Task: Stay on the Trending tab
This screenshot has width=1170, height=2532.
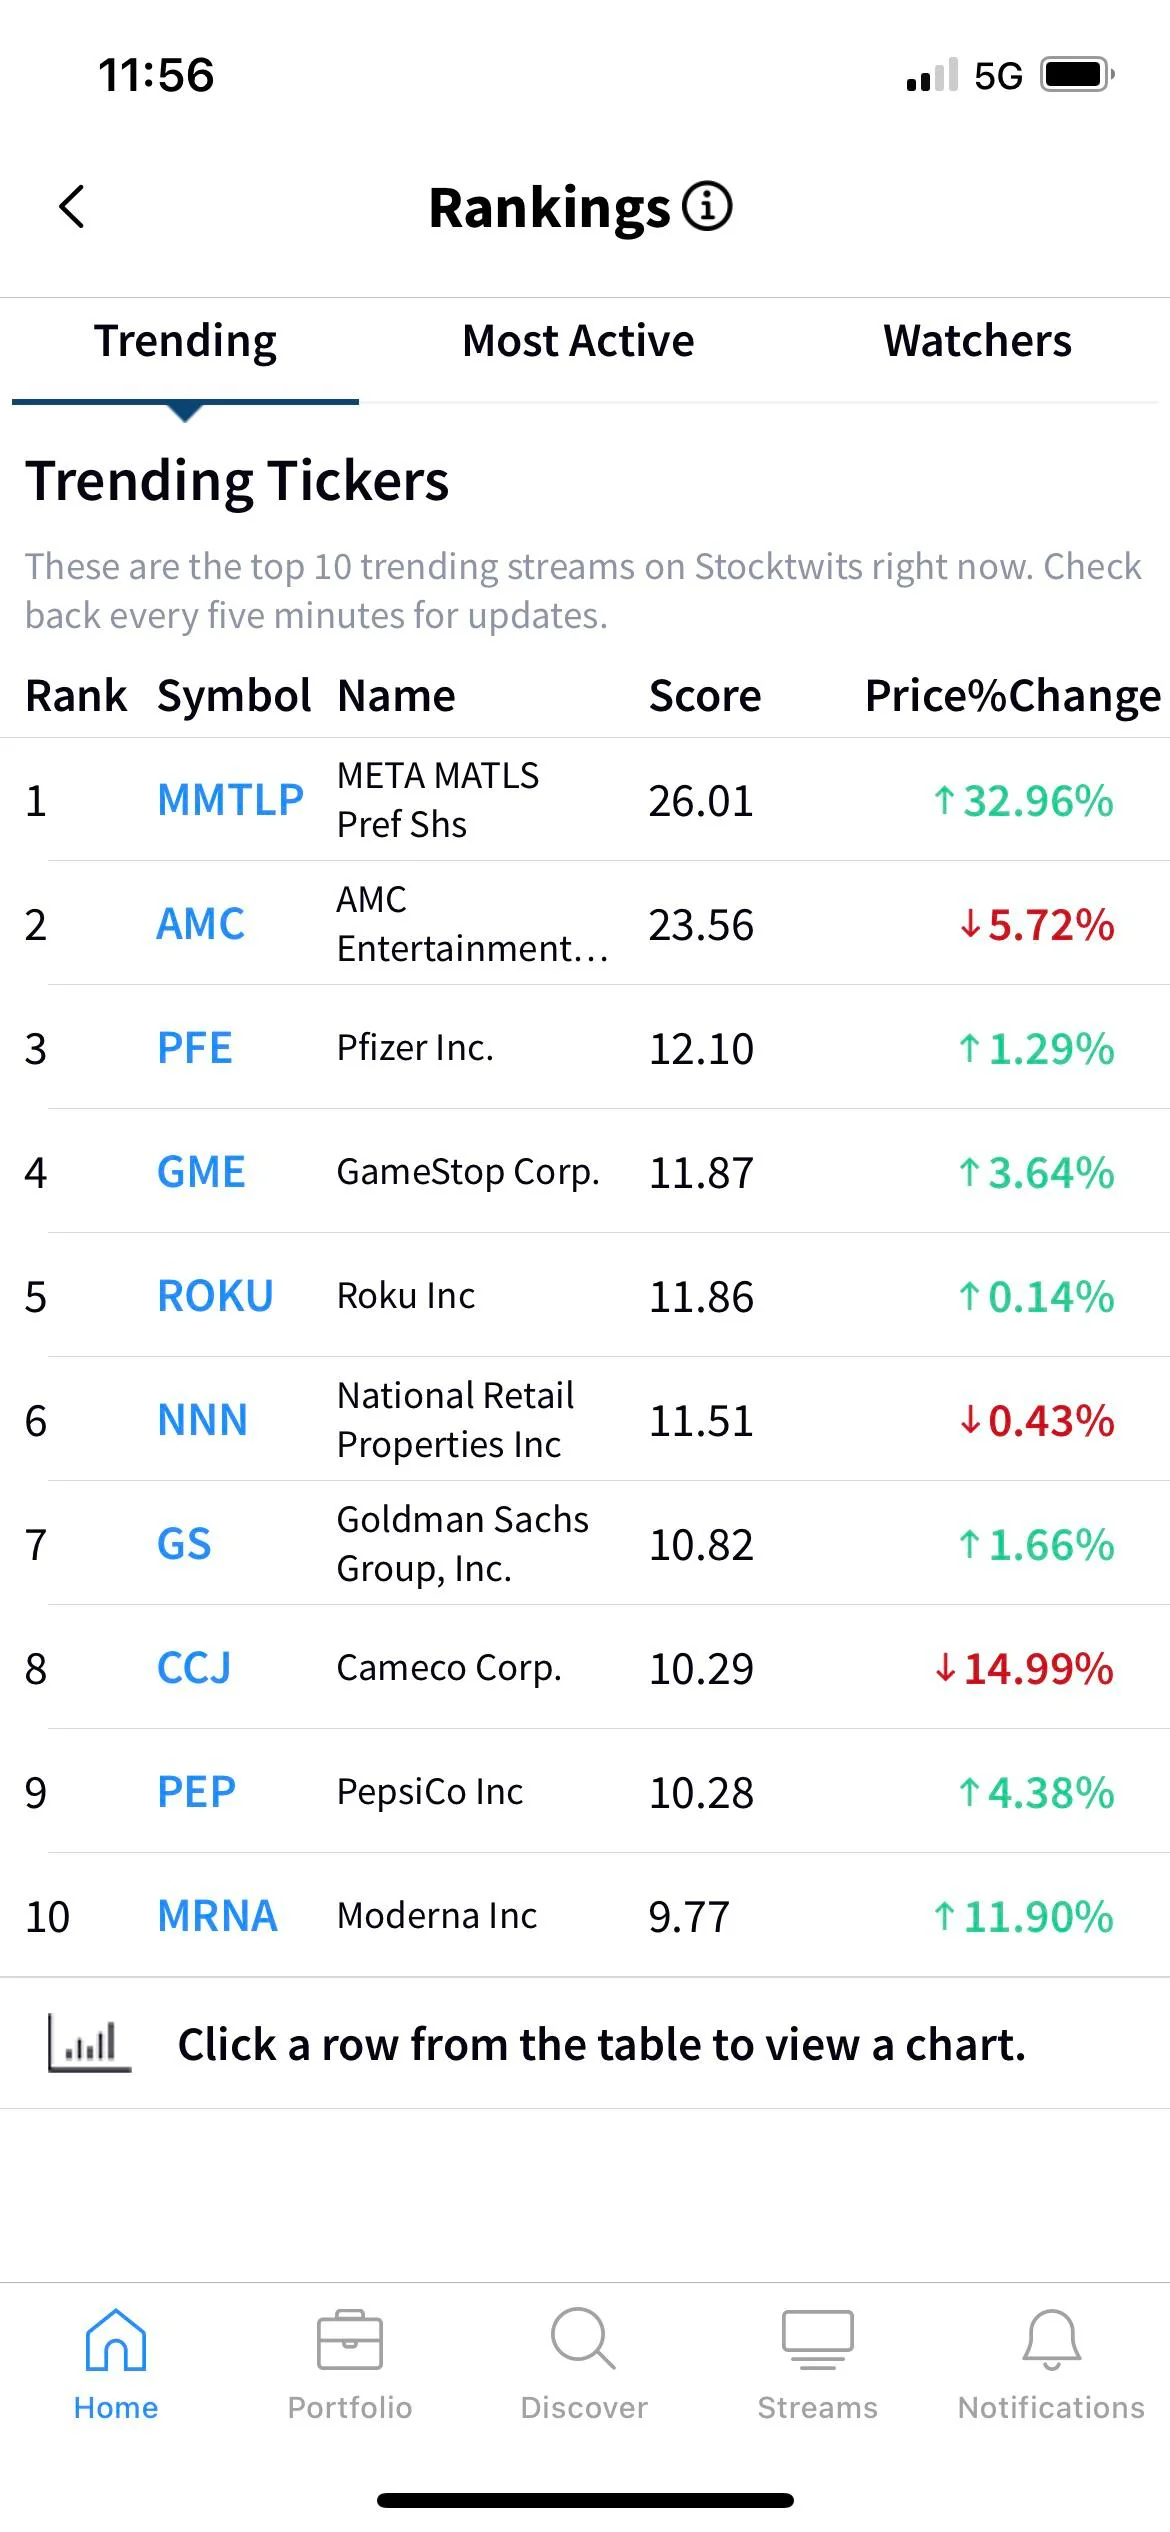Action: [184, 341]
